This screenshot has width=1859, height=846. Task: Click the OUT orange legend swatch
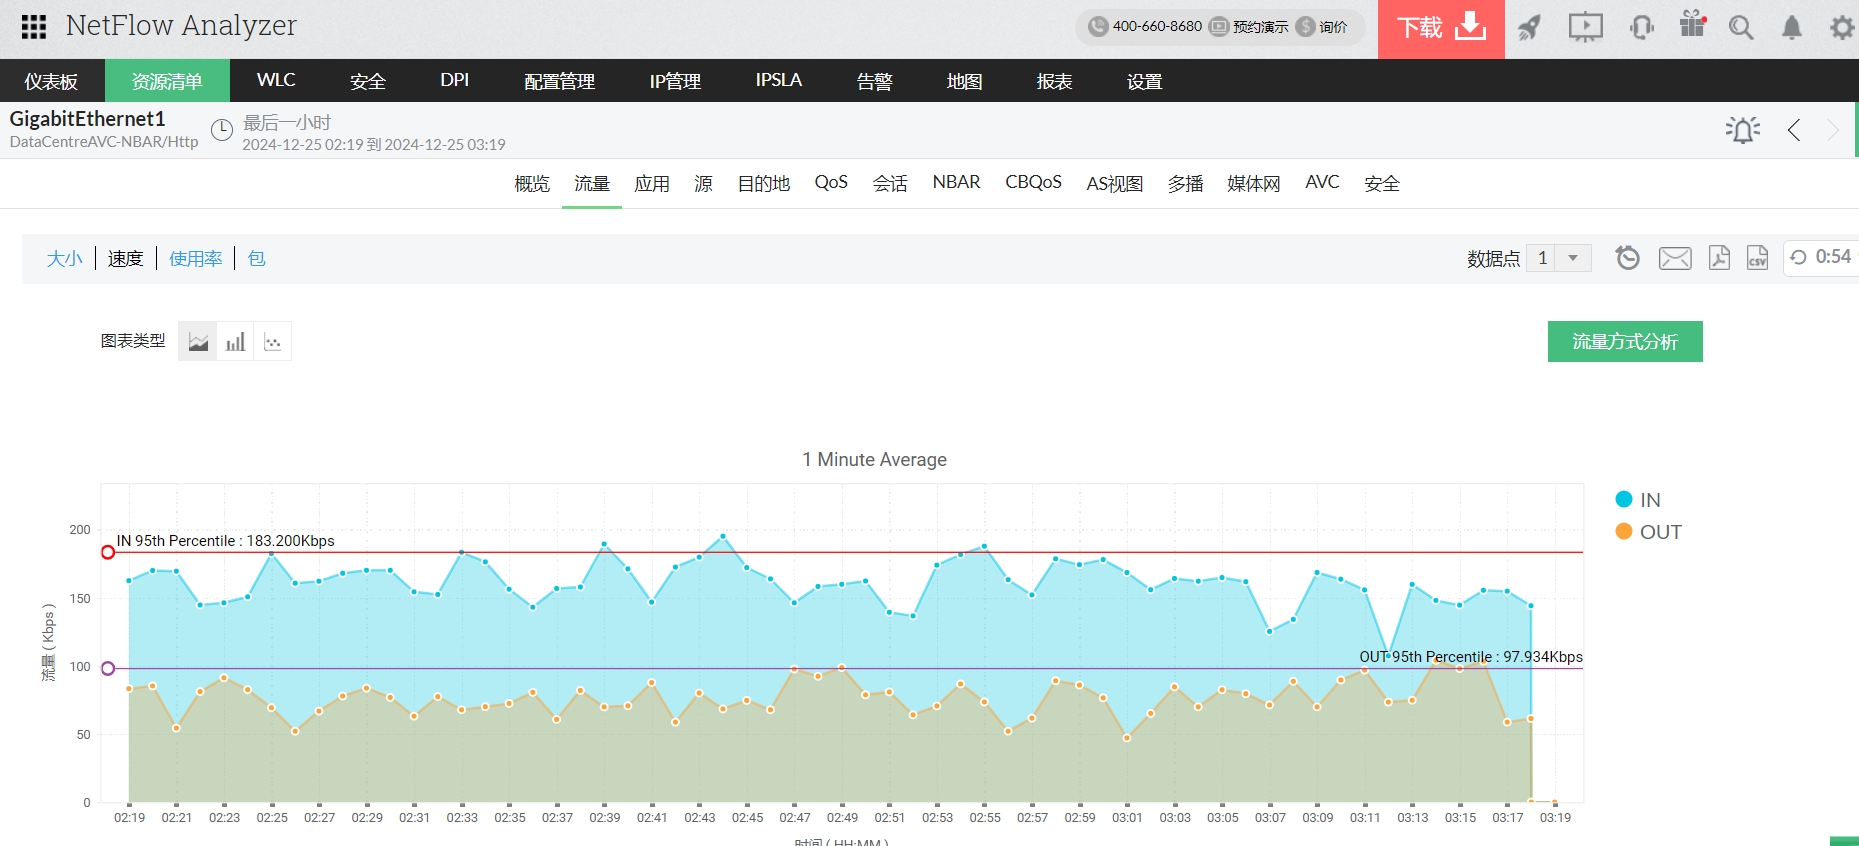[1624, 532]
